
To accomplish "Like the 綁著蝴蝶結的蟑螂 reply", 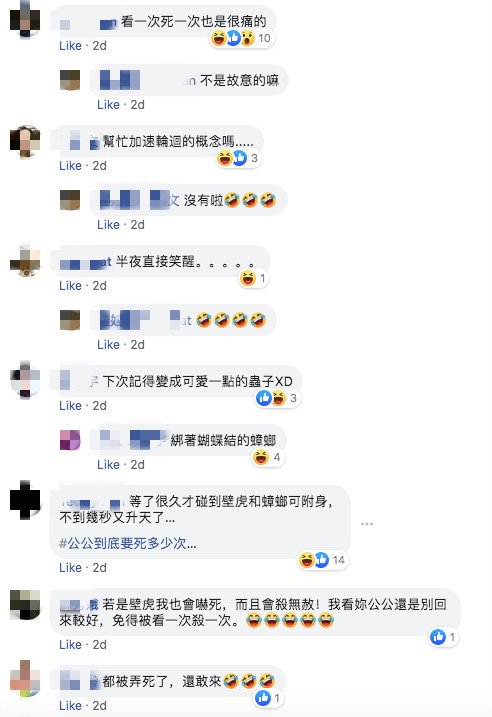I will click(108, 465).
